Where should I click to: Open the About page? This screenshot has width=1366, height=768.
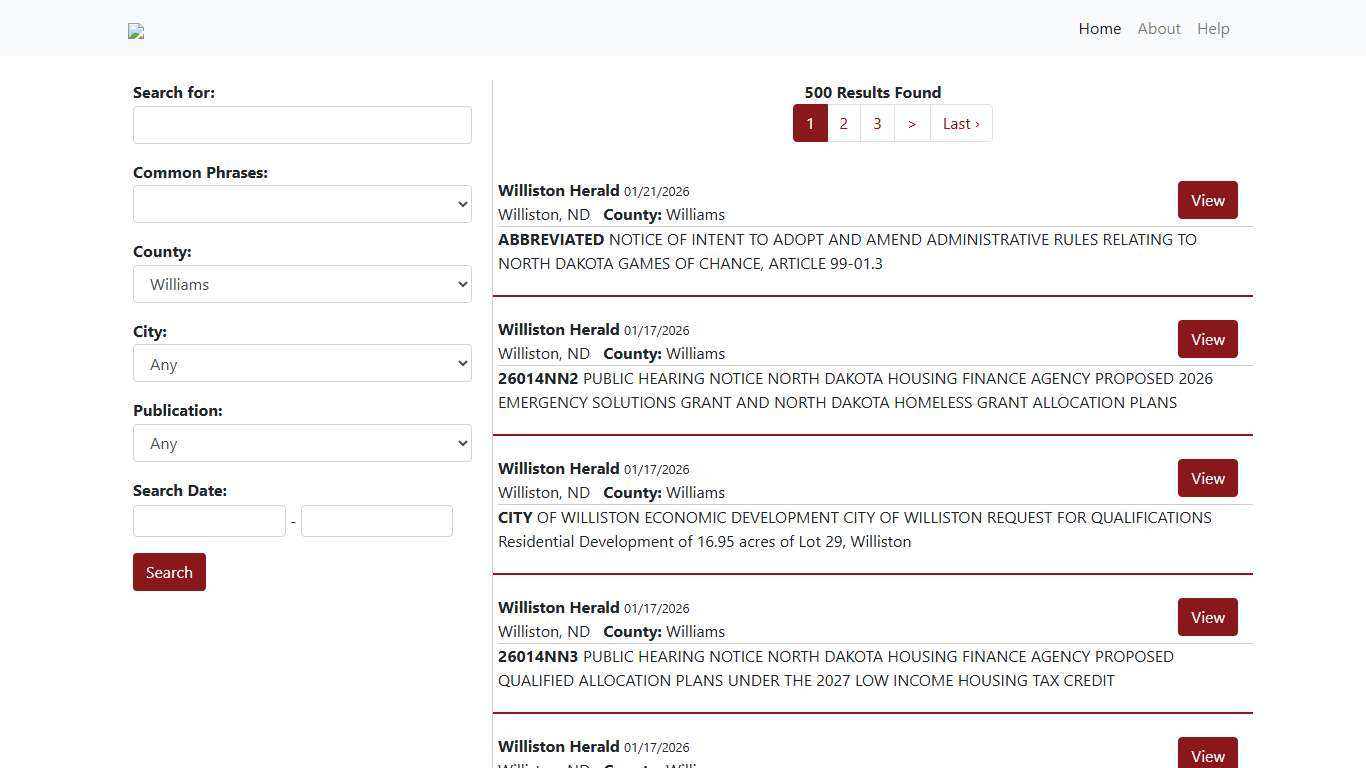tap(1158, 28)
